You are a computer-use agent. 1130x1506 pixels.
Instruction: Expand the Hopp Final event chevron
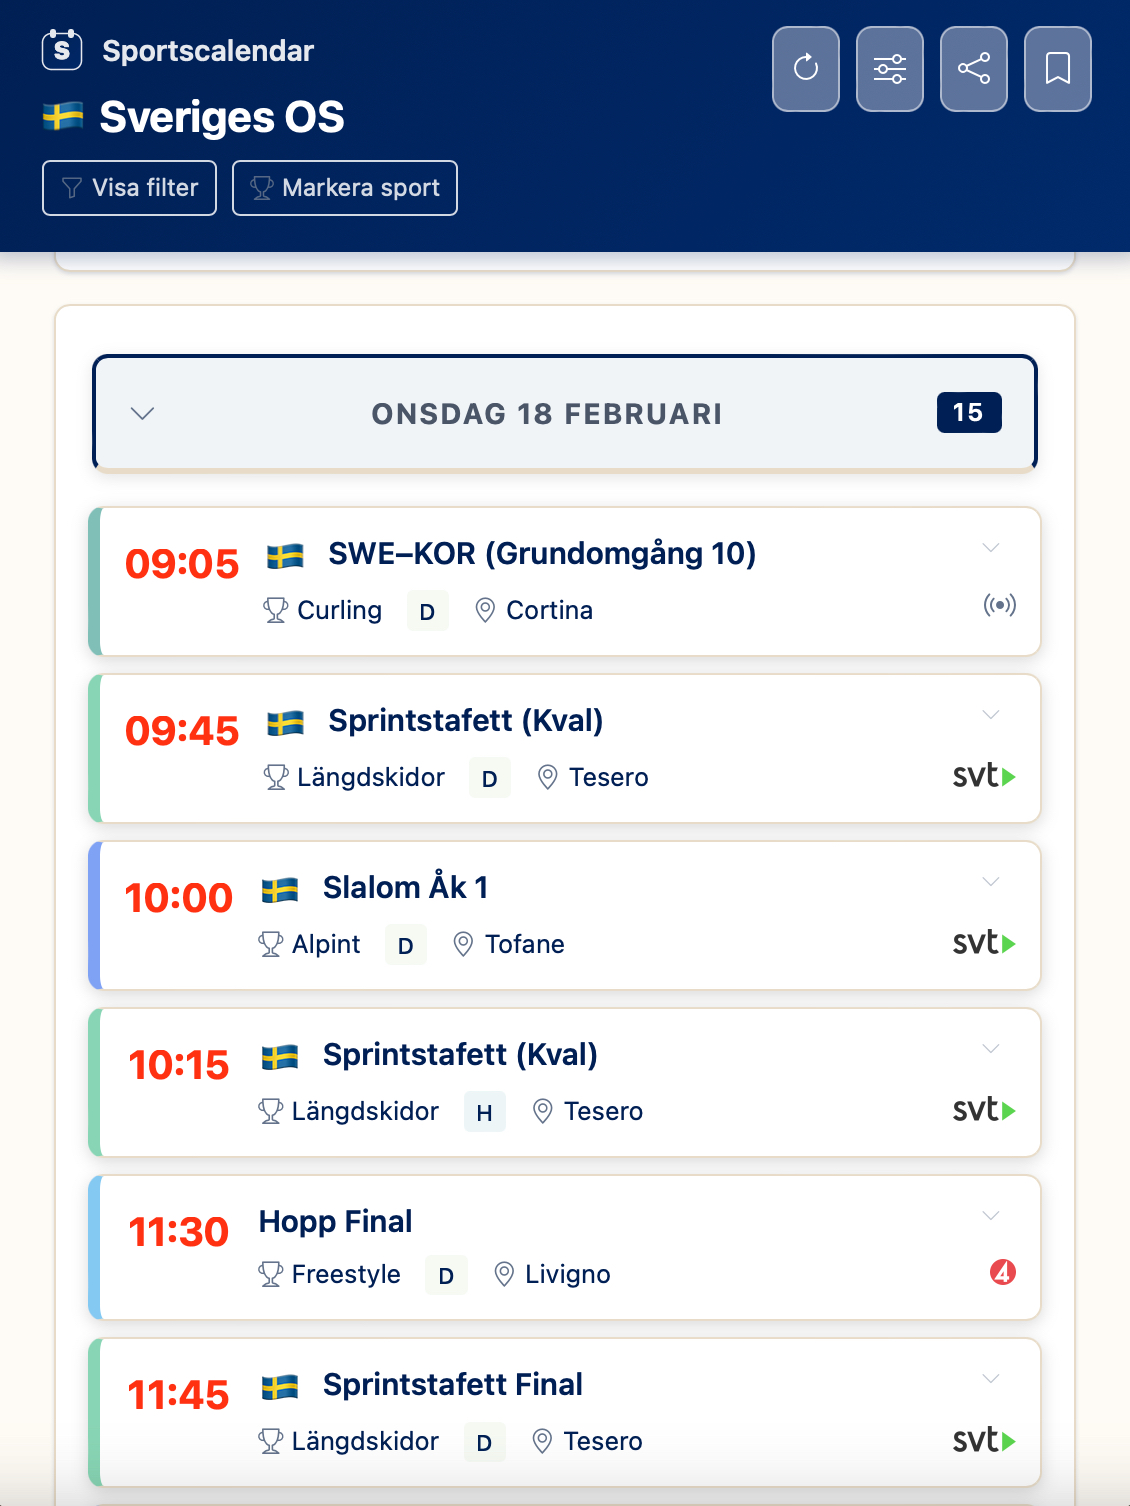point(991,1215)
